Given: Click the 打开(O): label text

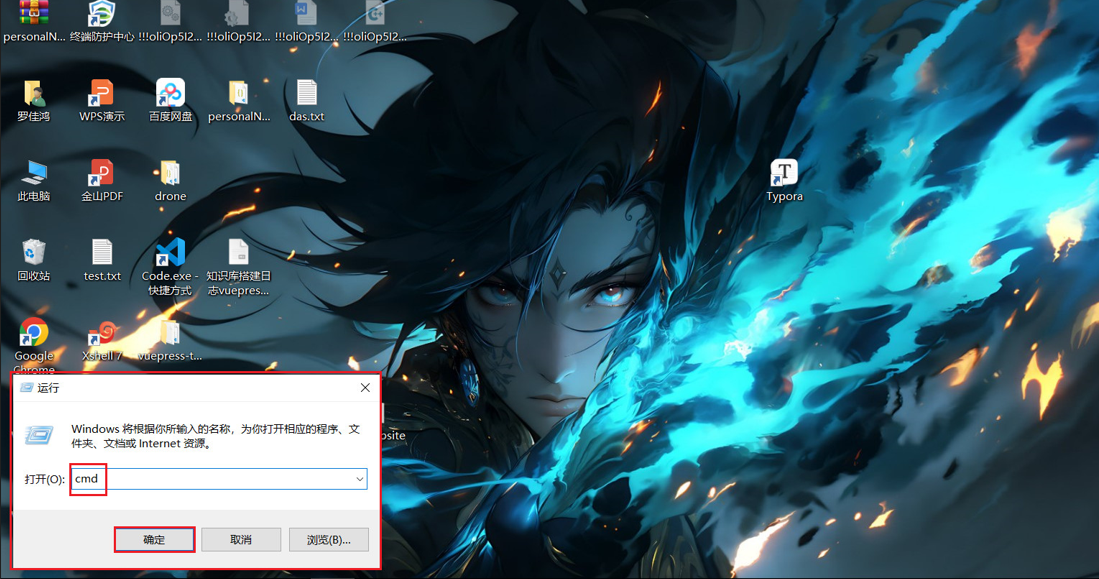Looking at the screenshot, I should 45,479.
